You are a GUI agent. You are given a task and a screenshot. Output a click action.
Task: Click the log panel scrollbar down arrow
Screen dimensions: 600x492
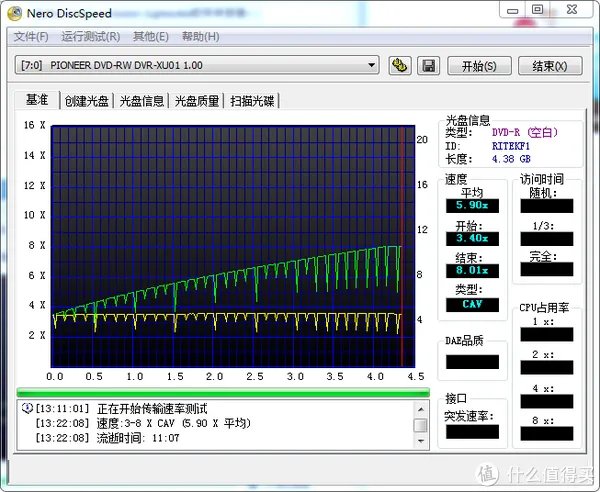(422, 443)
